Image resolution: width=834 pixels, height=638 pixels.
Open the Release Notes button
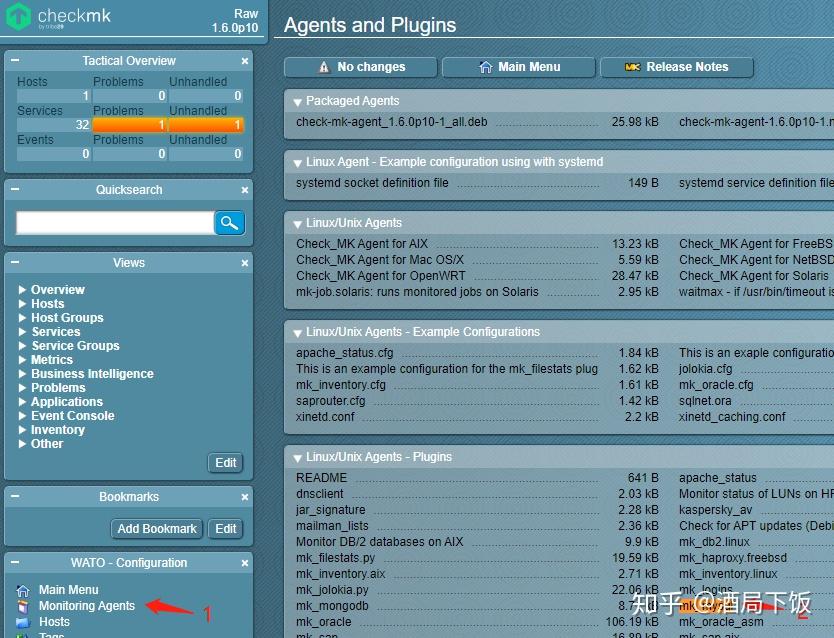(677, 67)
